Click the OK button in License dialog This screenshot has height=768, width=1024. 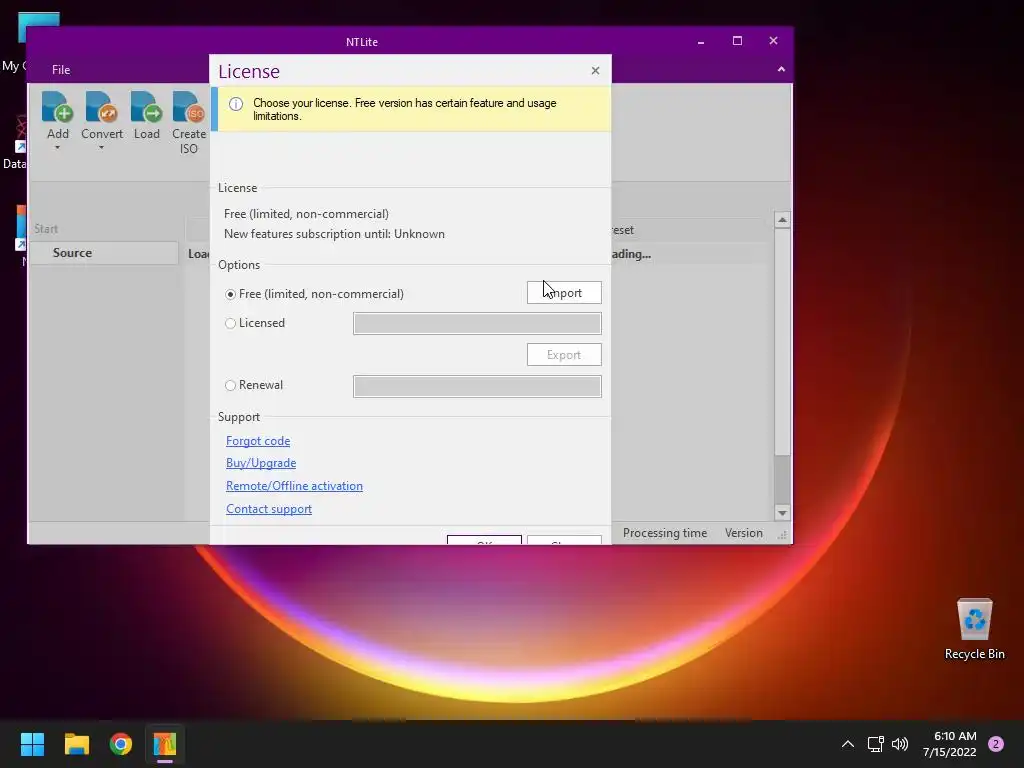(x=484, y=540)
